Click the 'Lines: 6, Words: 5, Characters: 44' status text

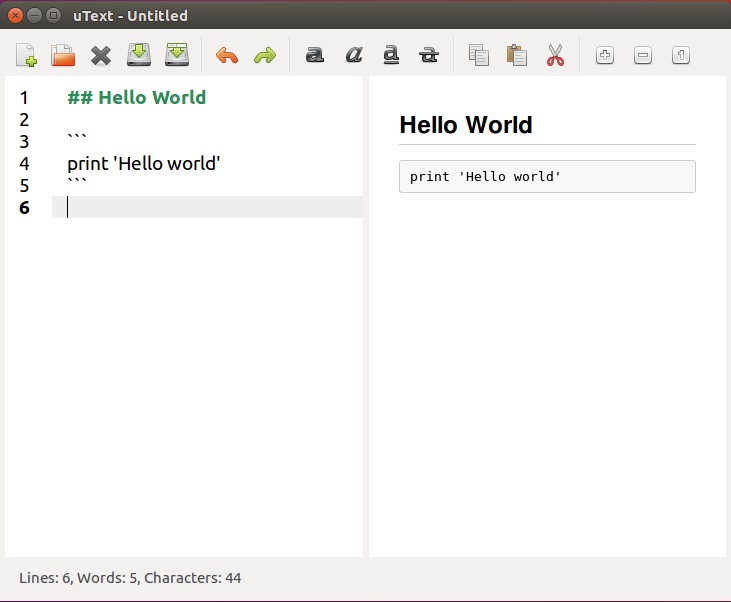130,578
